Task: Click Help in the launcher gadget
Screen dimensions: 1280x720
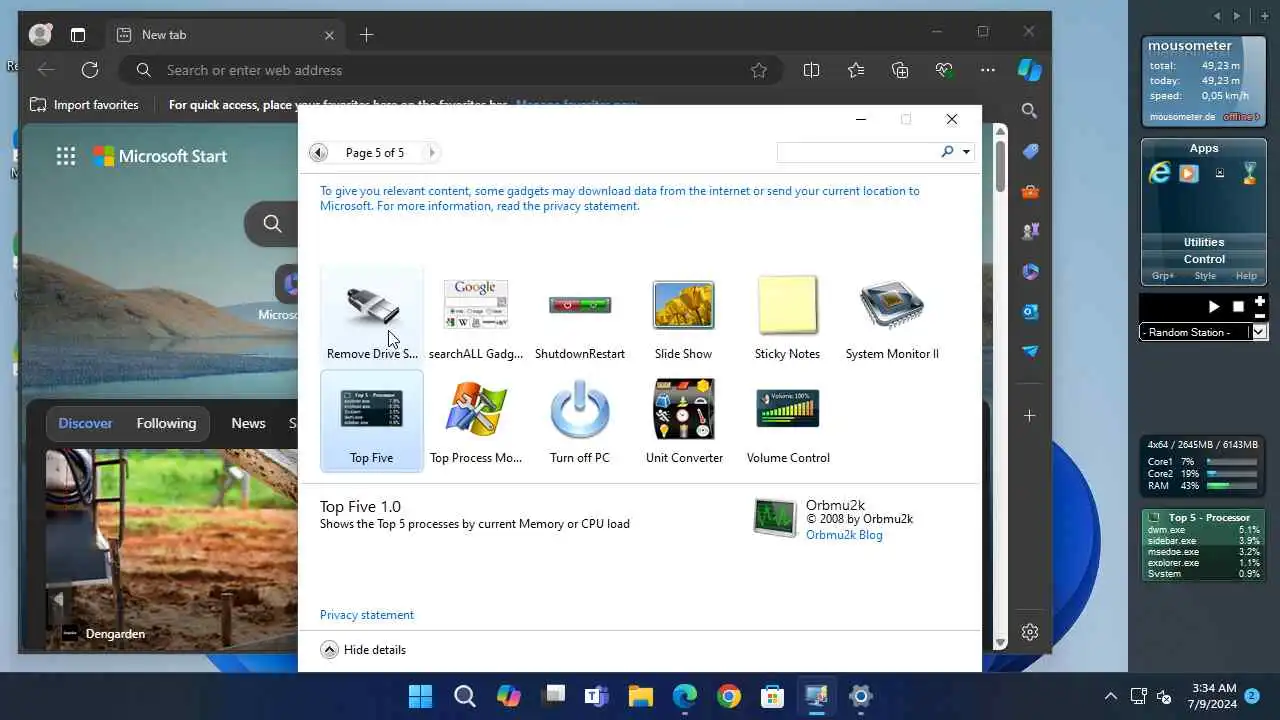Action: coord(1246,276)
